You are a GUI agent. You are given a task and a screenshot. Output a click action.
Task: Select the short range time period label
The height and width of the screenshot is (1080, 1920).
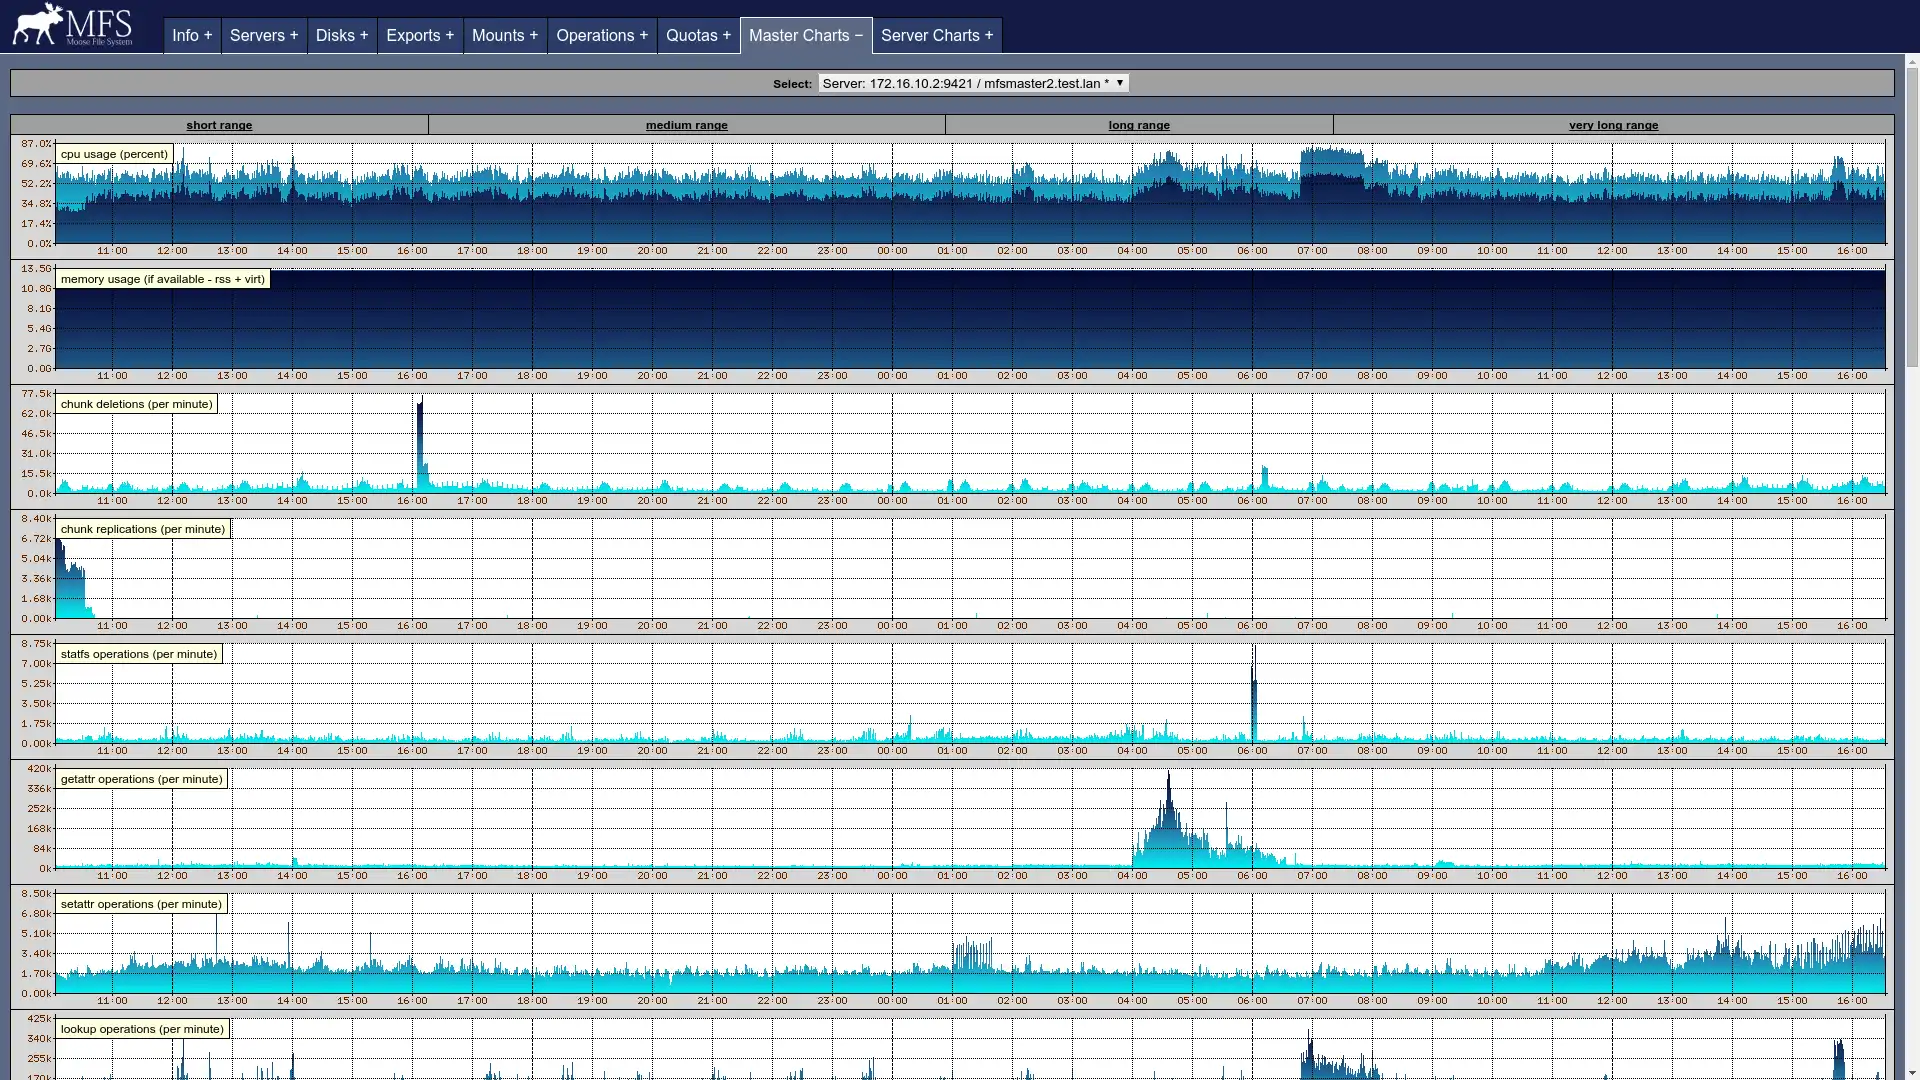(219, 124)
